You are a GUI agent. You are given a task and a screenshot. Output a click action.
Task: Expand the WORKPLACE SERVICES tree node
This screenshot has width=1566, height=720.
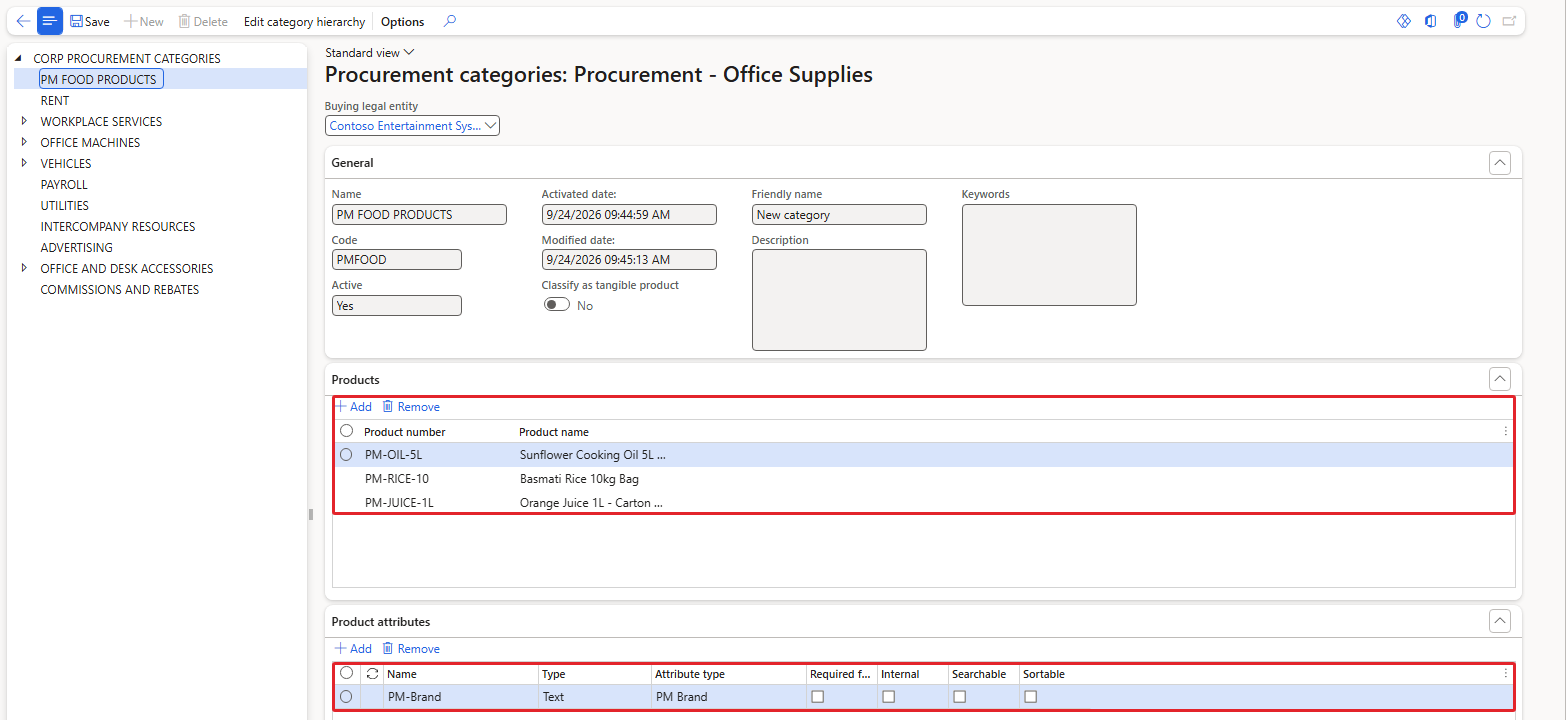tap(24, 121)
